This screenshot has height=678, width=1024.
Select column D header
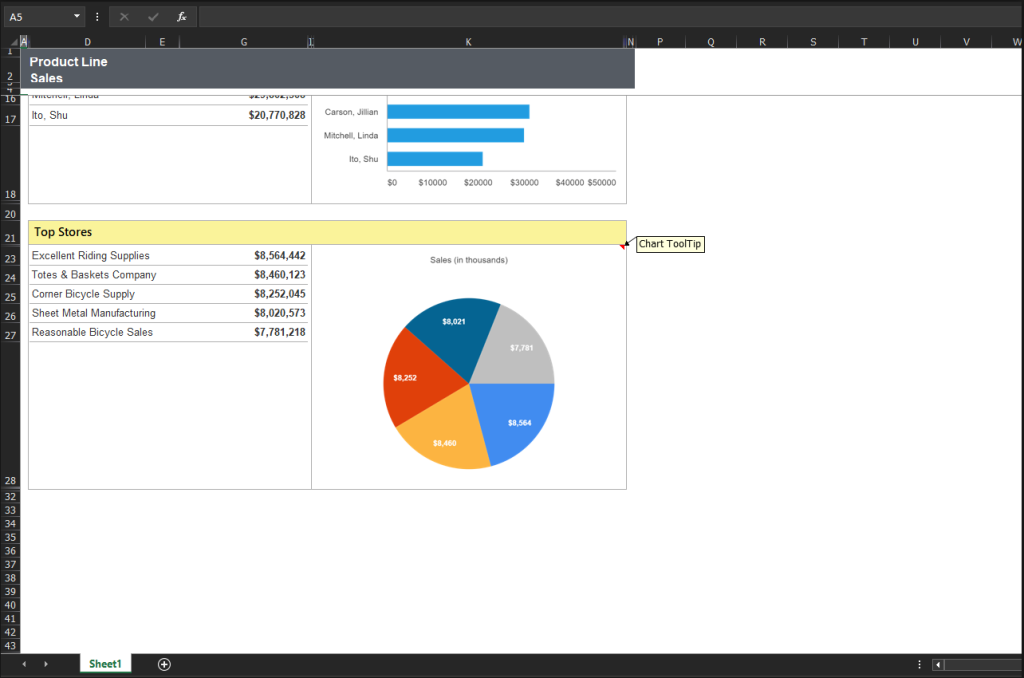[x=88, y=42]
